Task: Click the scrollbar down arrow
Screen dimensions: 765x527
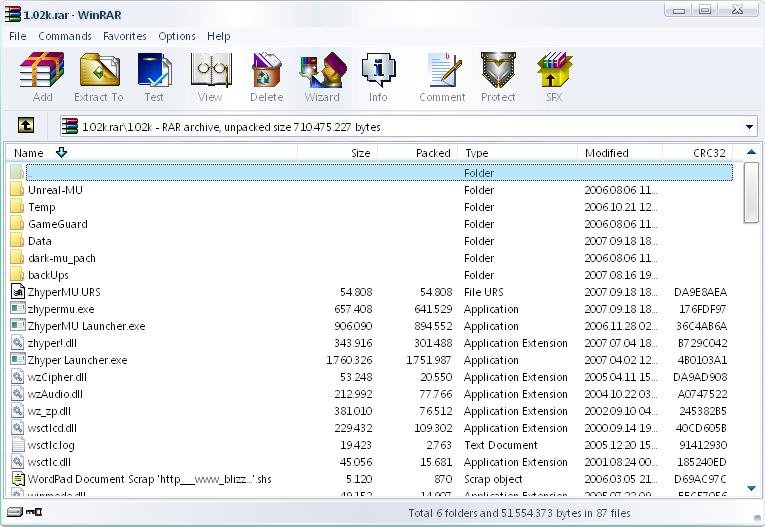Action: point(751,488)
